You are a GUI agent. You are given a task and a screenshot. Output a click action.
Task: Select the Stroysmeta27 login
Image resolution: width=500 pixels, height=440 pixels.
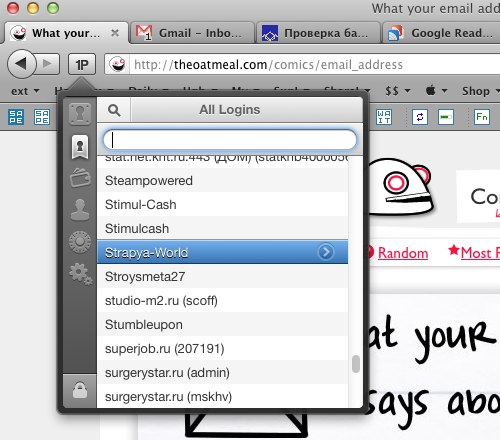[222, 276]
